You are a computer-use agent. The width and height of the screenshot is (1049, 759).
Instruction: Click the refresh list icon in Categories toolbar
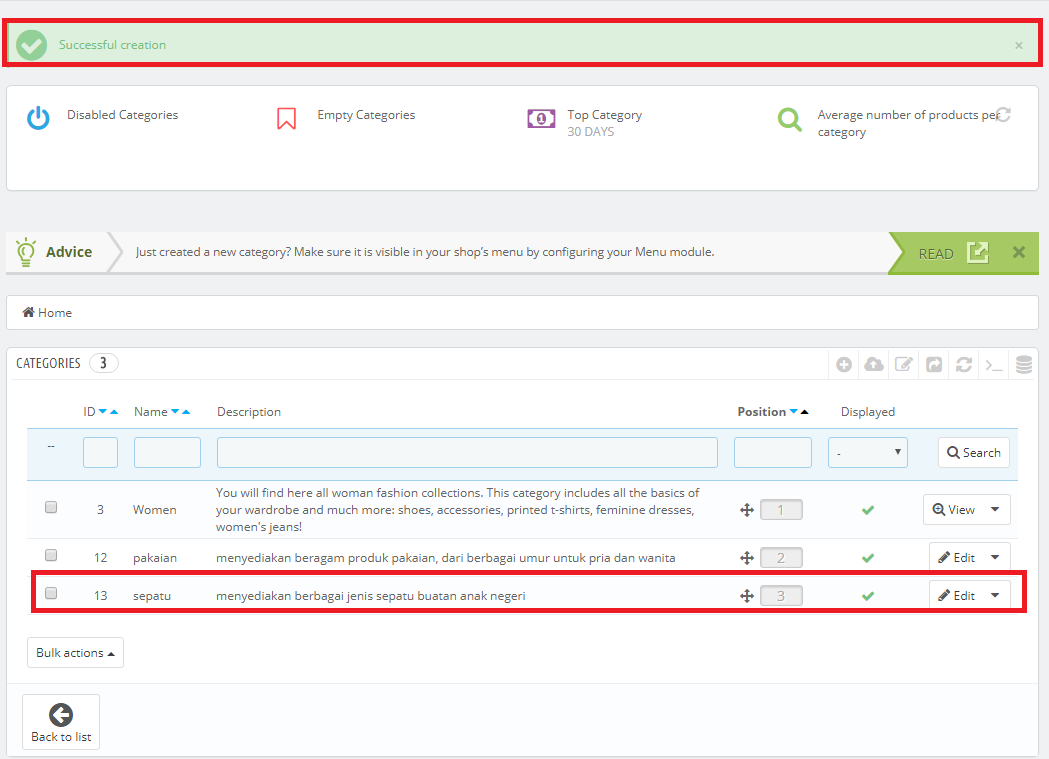click(x=964, y=365)
